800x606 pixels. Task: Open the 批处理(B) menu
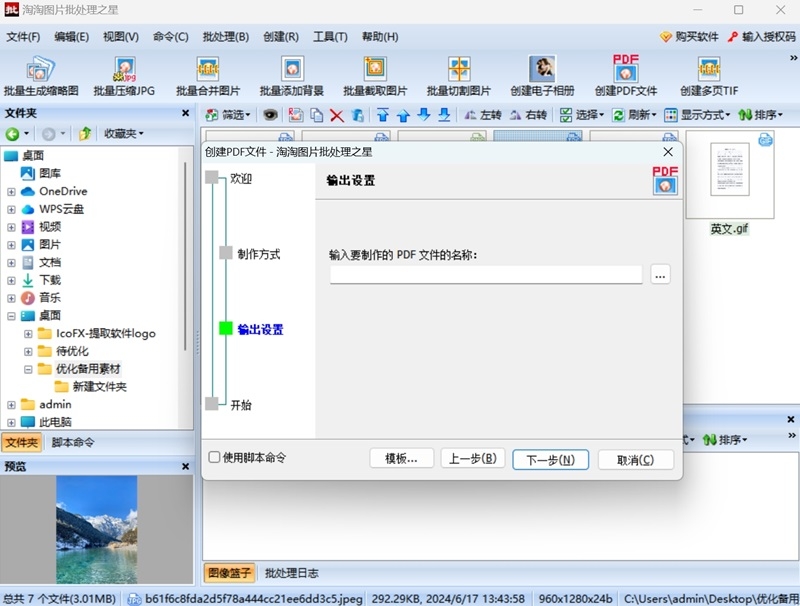224,37
